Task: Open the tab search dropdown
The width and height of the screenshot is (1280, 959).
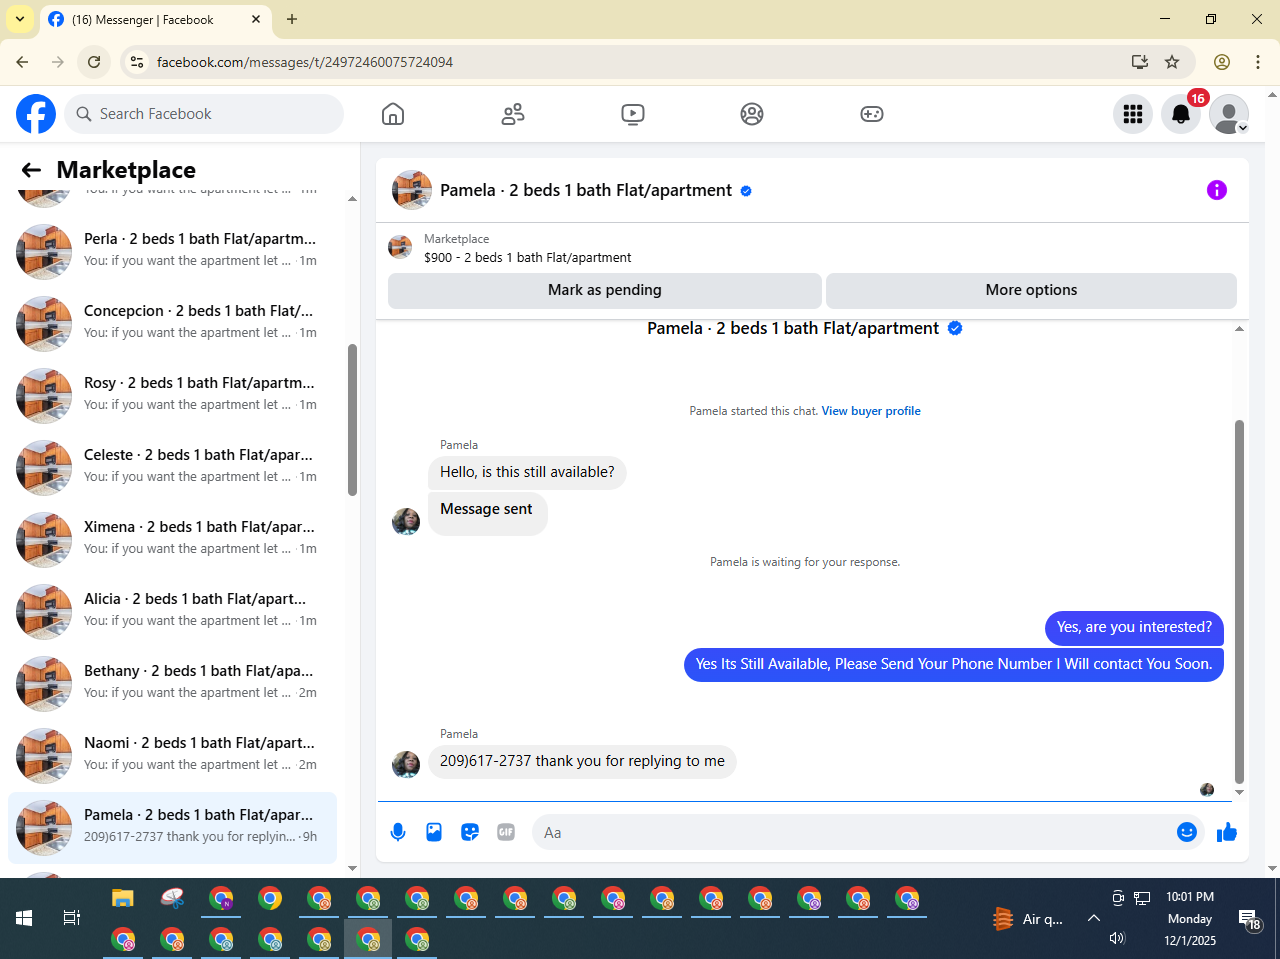Action: [19, 19]
